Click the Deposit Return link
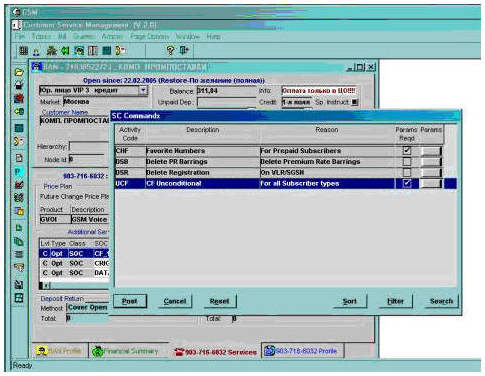Screen dimensions: 485x376 62,299
